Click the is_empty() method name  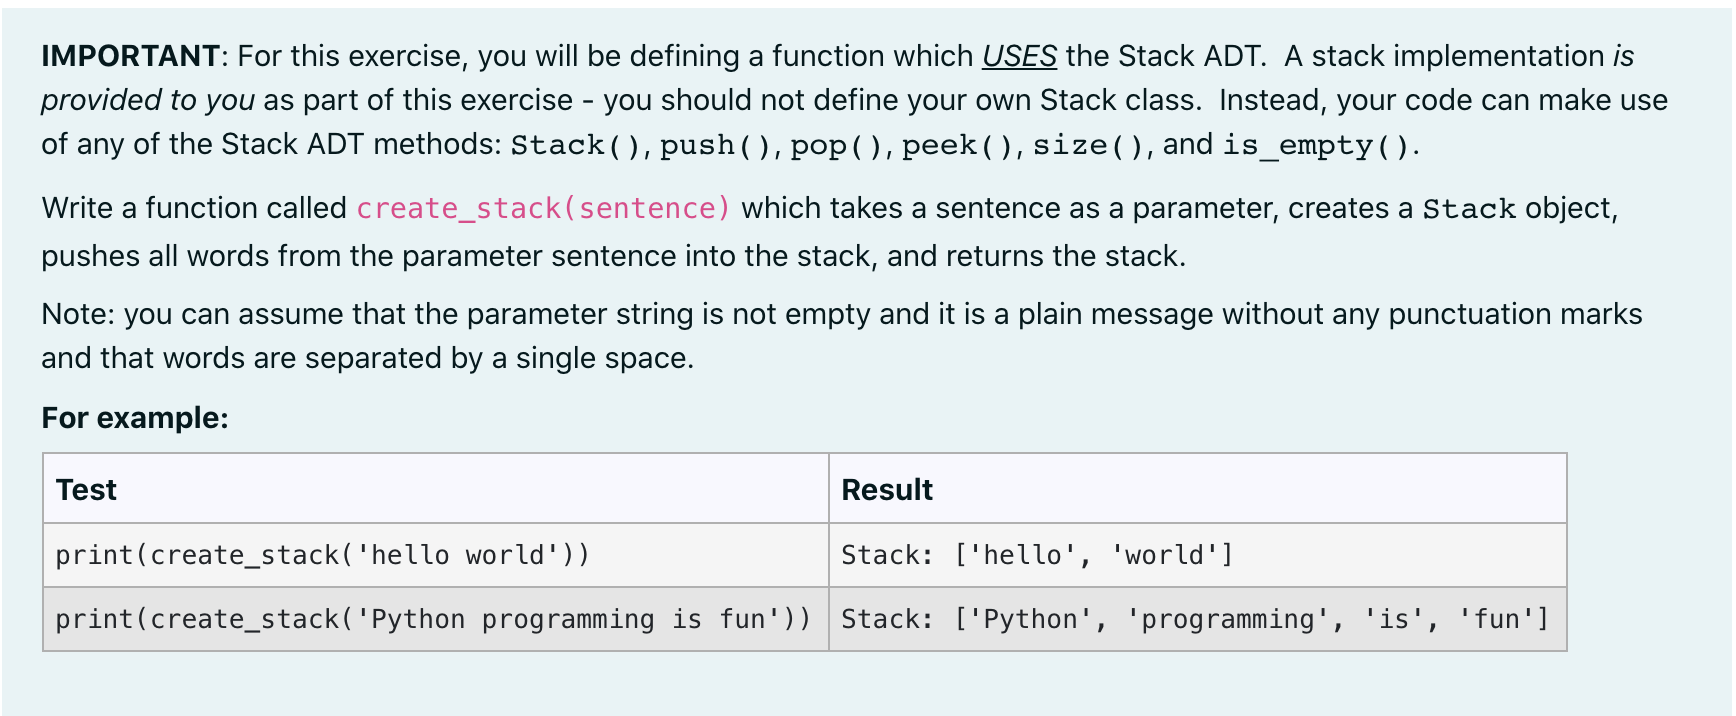pyautogui.click(x=1315, y=146)
